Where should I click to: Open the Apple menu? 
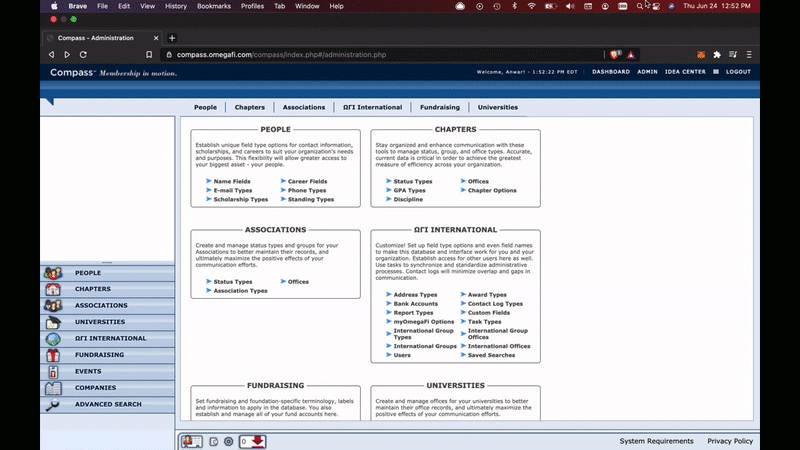54,6
